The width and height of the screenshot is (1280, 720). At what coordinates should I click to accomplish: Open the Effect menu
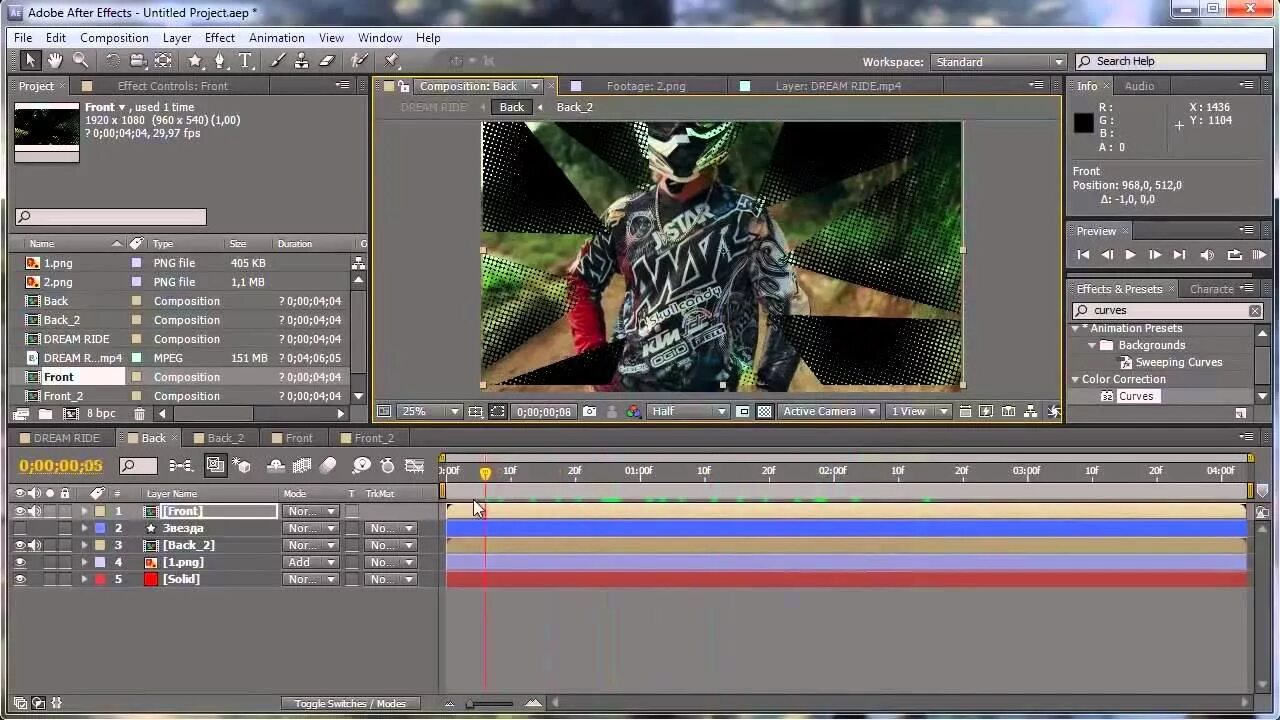pos(220,38)
